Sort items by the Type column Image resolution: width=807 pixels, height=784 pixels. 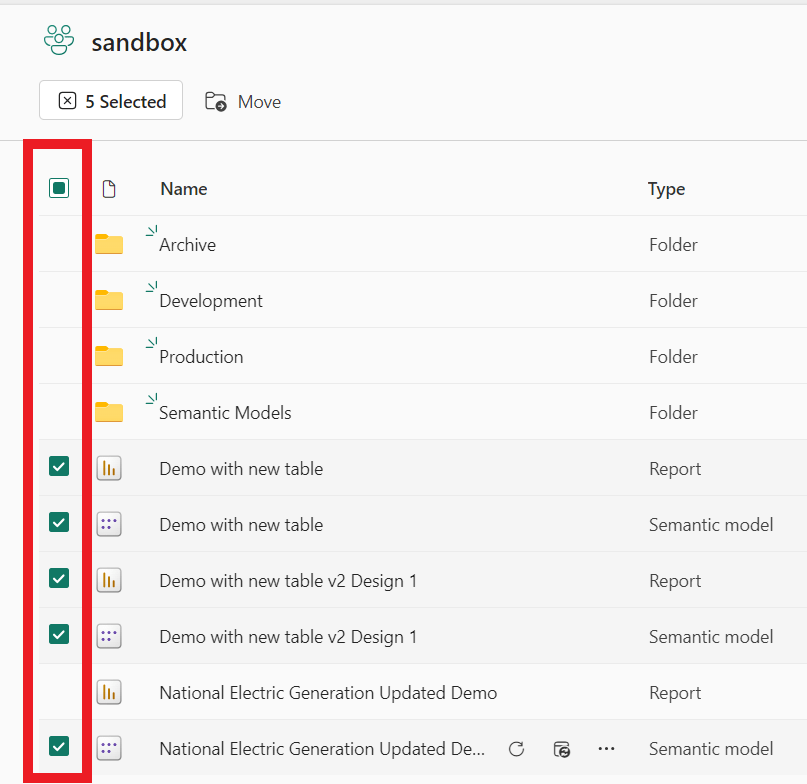click(x=666, y=188)
